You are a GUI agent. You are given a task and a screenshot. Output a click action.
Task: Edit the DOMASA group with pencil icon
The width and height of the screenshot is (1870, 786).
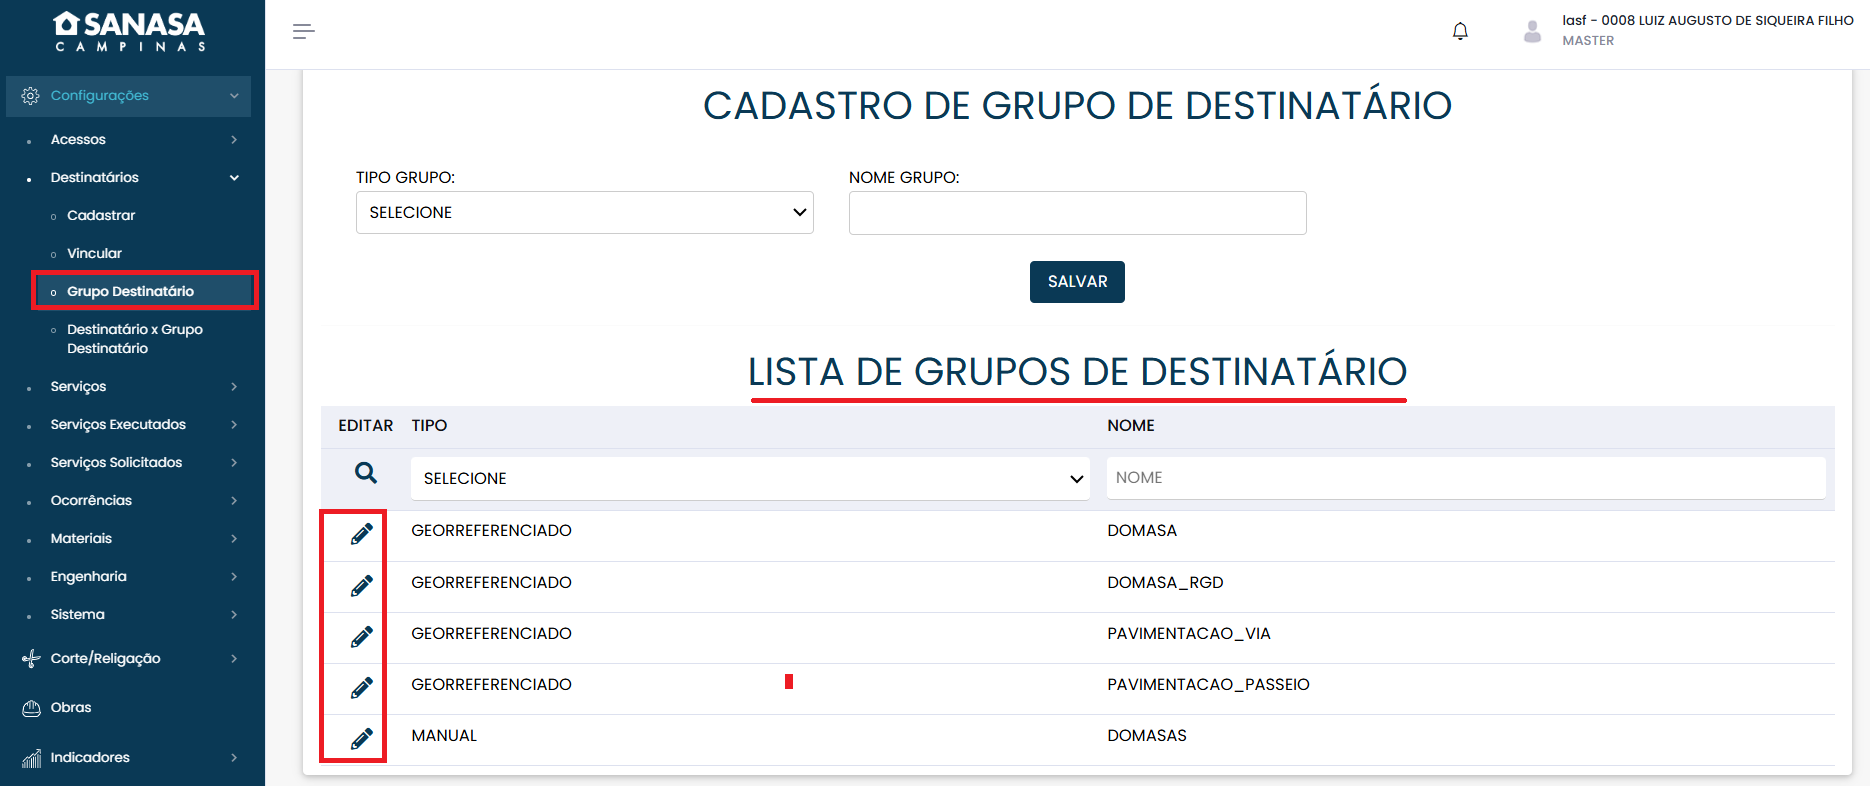click(361, 534)
